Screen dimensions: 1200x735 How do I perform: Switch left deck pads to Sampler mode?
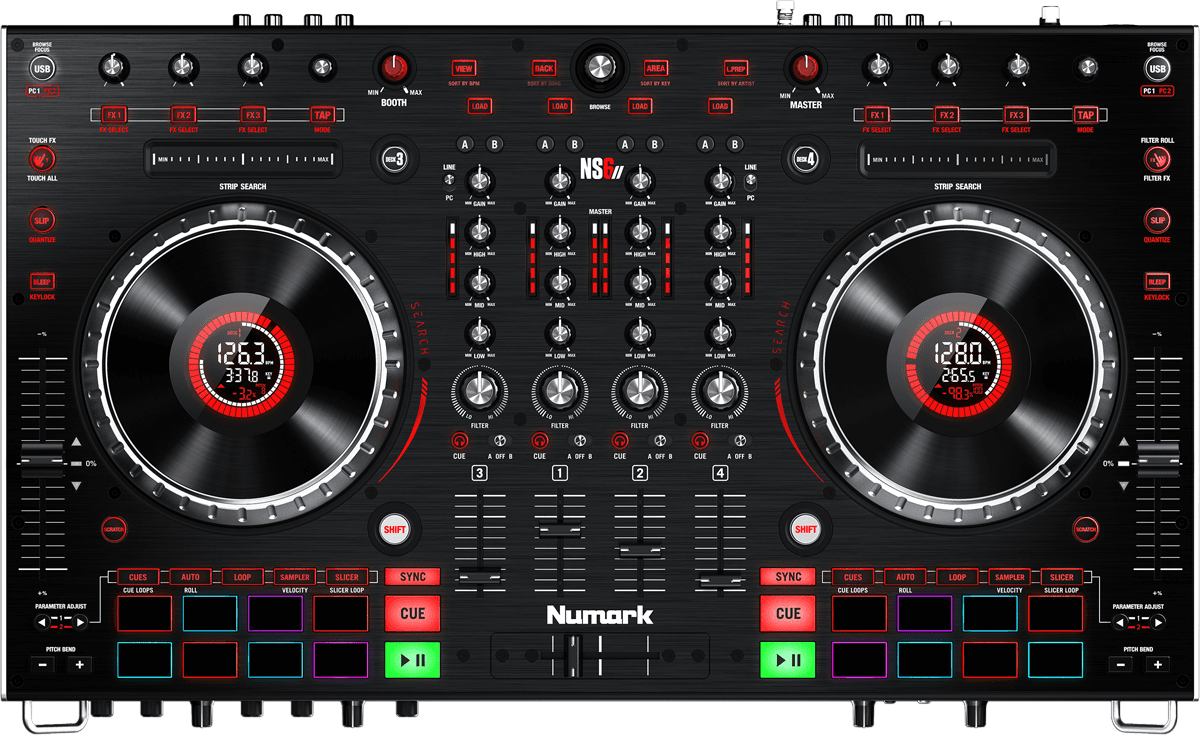point(294,577)
